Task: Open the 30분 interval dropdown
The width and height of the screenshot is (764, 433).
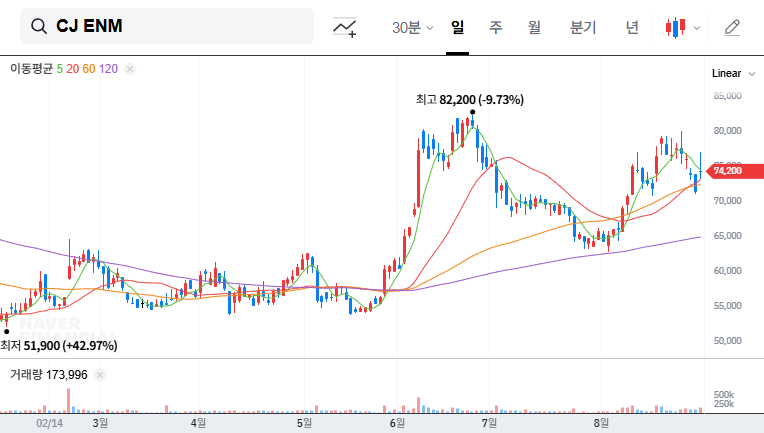Action: point(412,28)
